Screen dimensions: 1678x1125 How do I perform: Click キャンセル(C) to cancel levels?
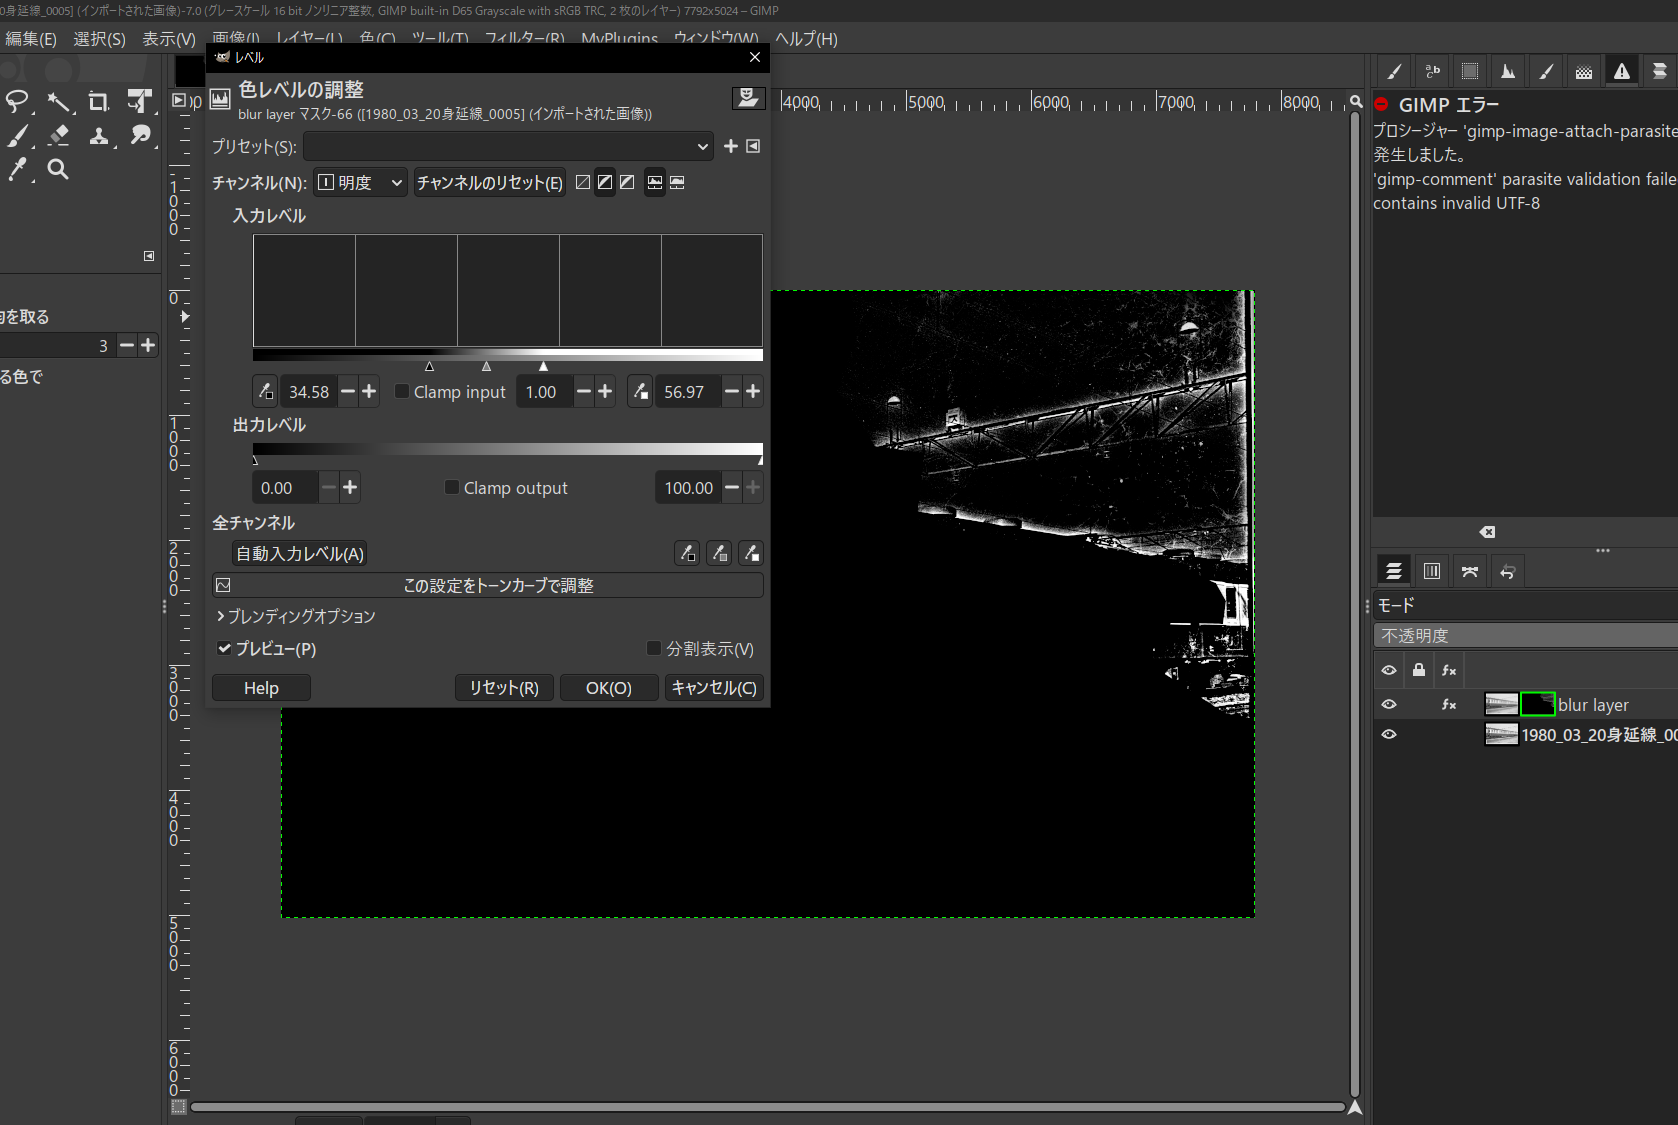(714, 688)
